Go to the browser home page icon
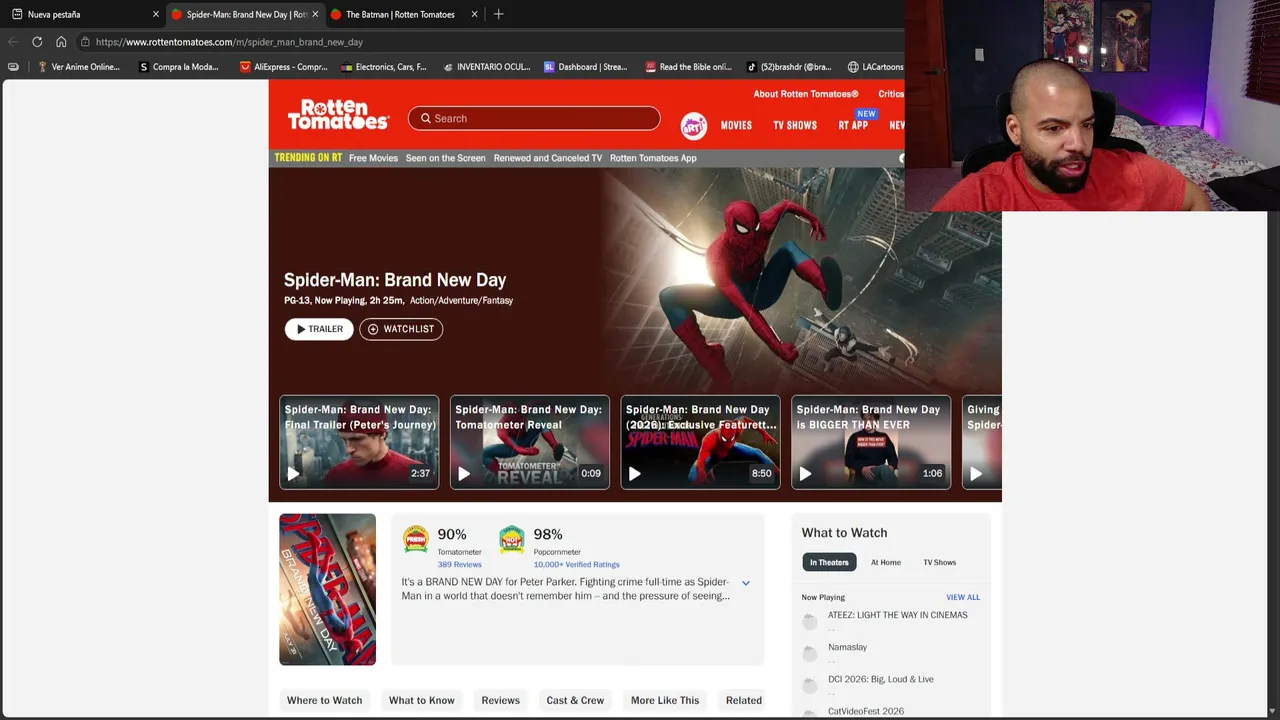1280x720 pixels. (61, 42)
